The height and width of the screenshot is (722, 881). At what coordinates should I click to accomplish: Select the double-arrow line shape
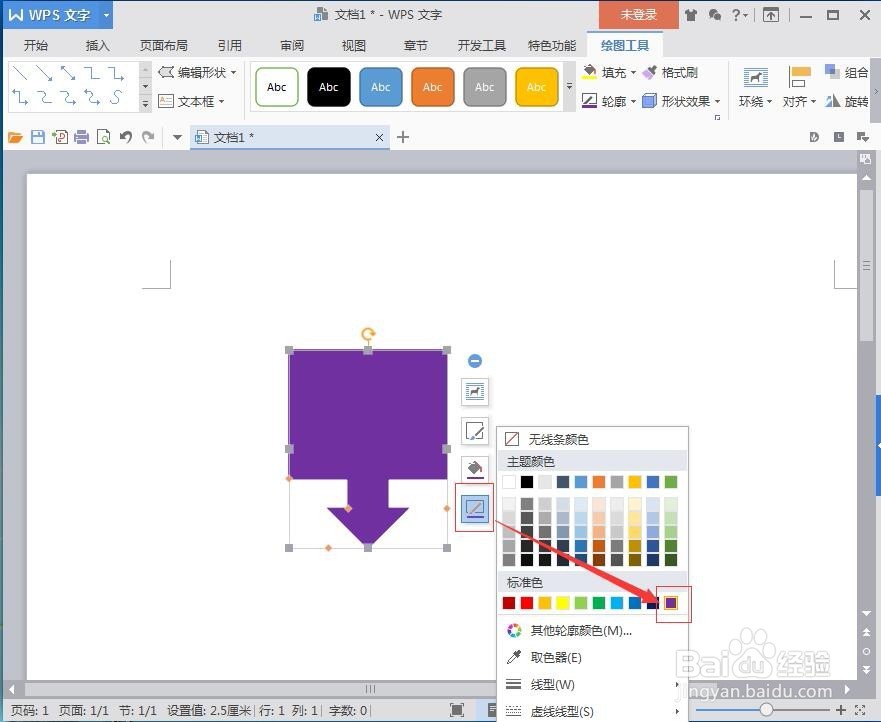coord(68,72)
